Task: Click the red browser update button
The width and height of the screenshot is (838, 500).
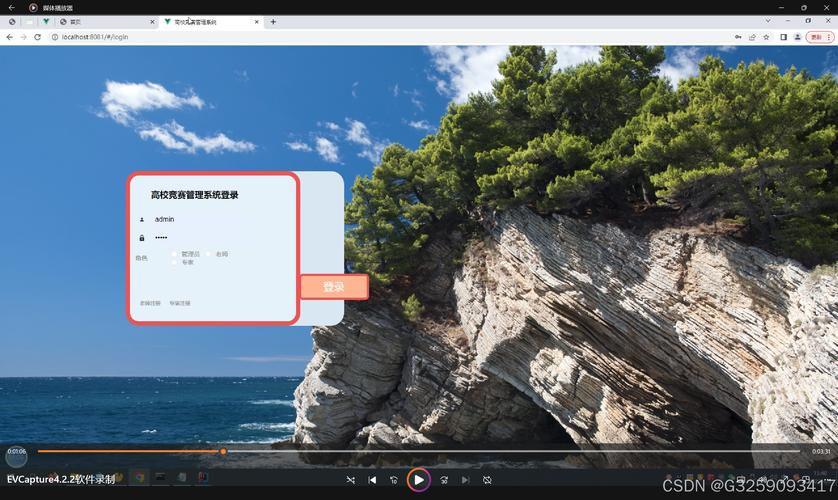Action: point(816,37)
